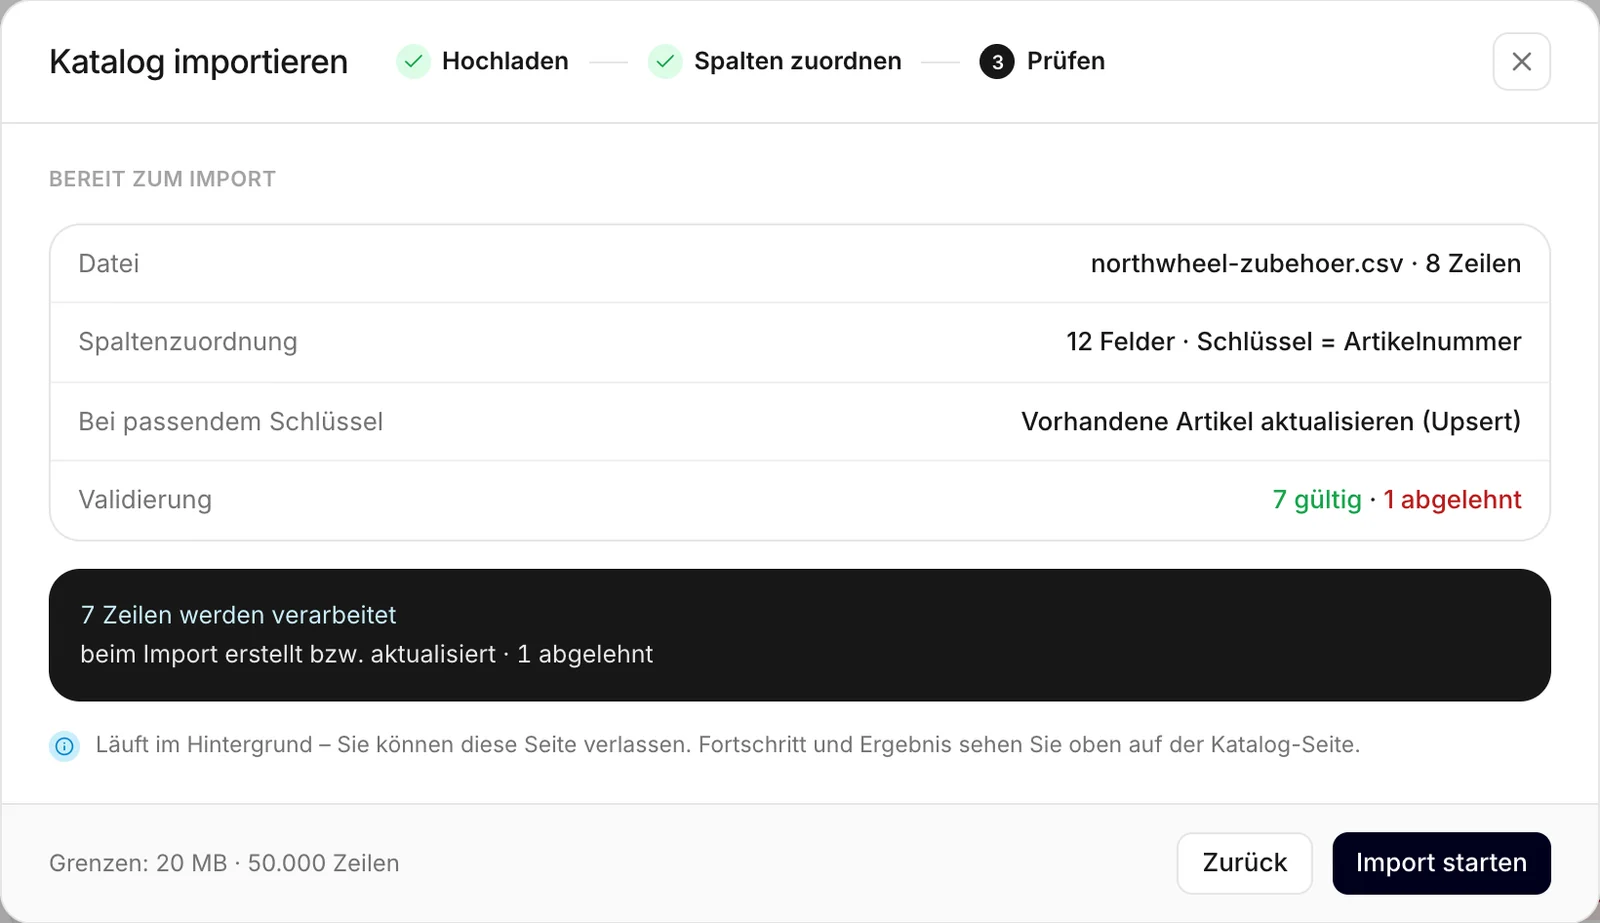Click the BEREIT ZUM IMPORT heading
The image size is (1600, 923).
click(x=162, y=179)
